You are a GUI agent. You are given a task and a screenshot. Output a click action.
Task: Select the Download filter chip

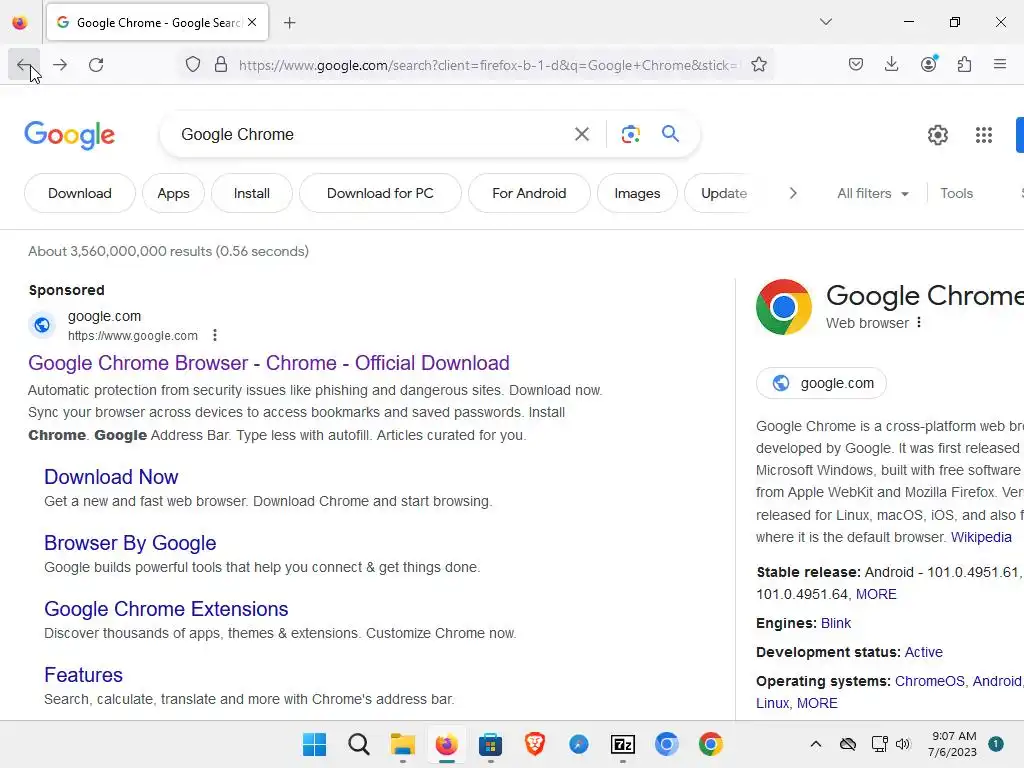pyautogui.click(x=80, y=193)
